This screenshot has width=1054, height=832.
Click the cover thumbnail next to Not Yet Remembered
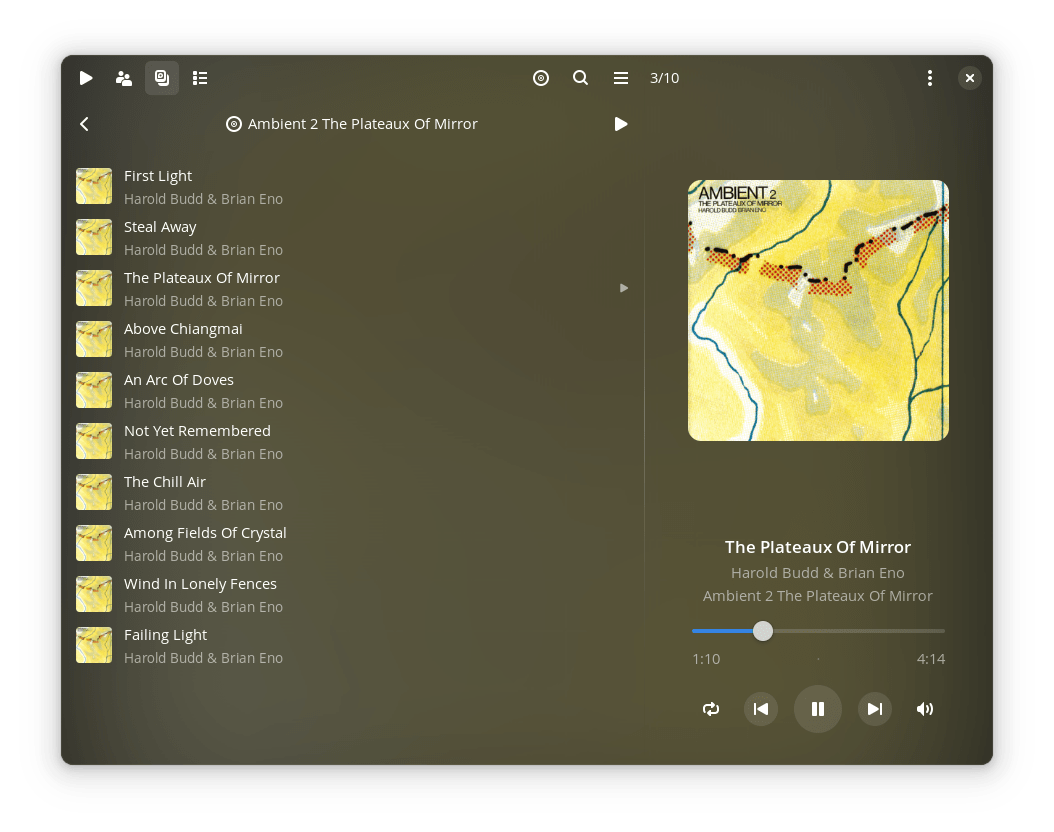94,442
